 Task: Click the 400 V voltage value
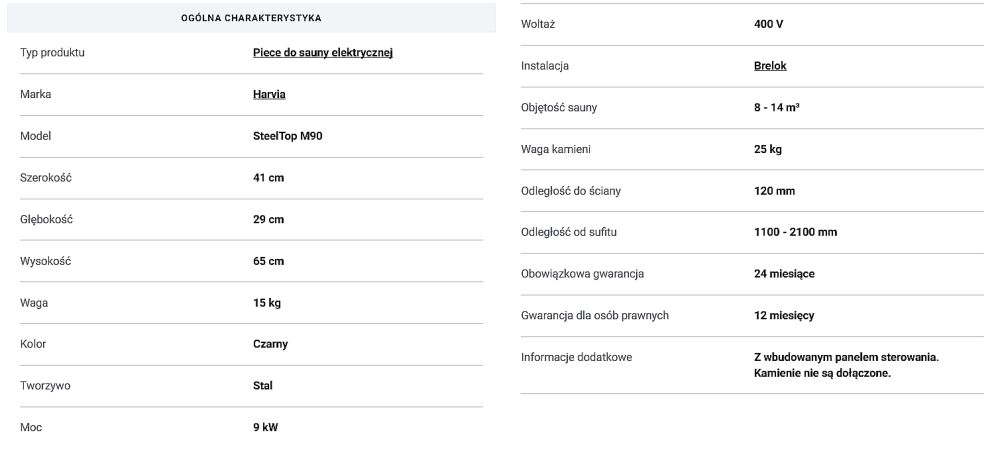769,24
